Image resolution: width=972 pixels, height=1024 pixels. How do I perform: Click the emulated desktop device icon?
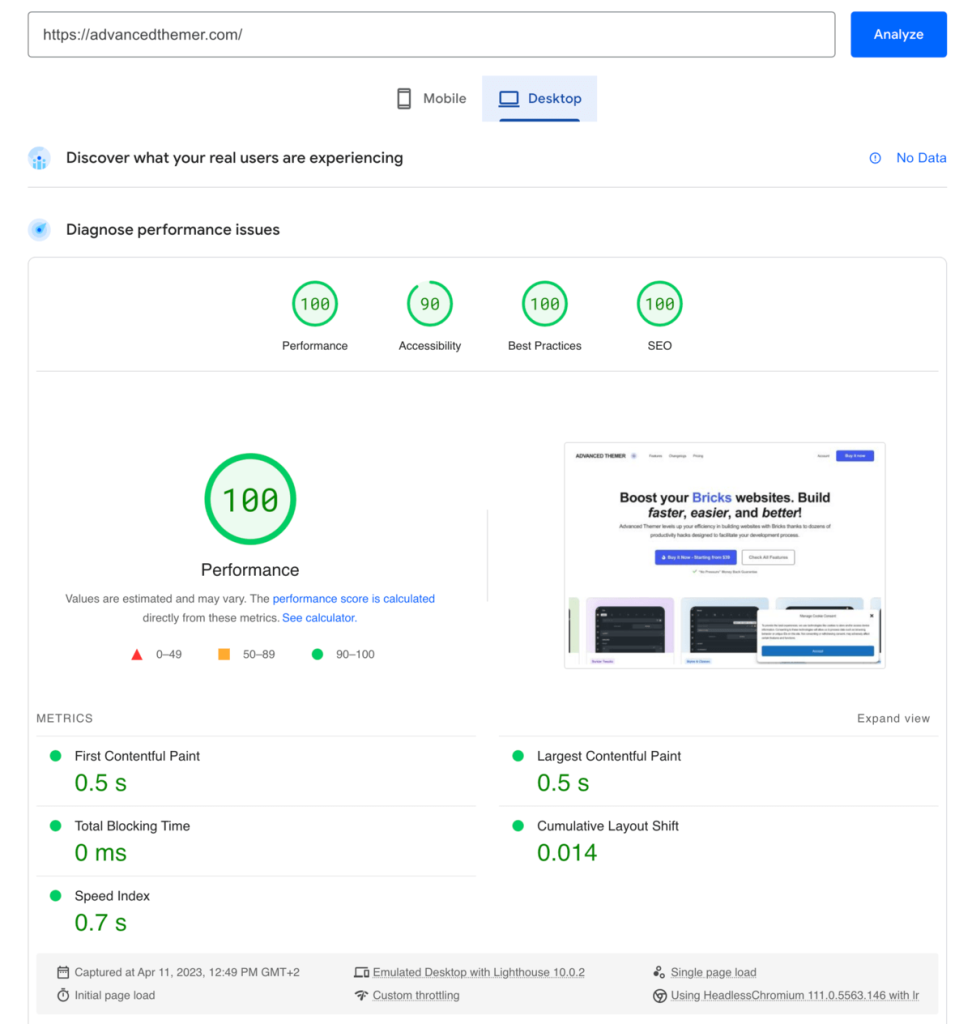point(362,971)
